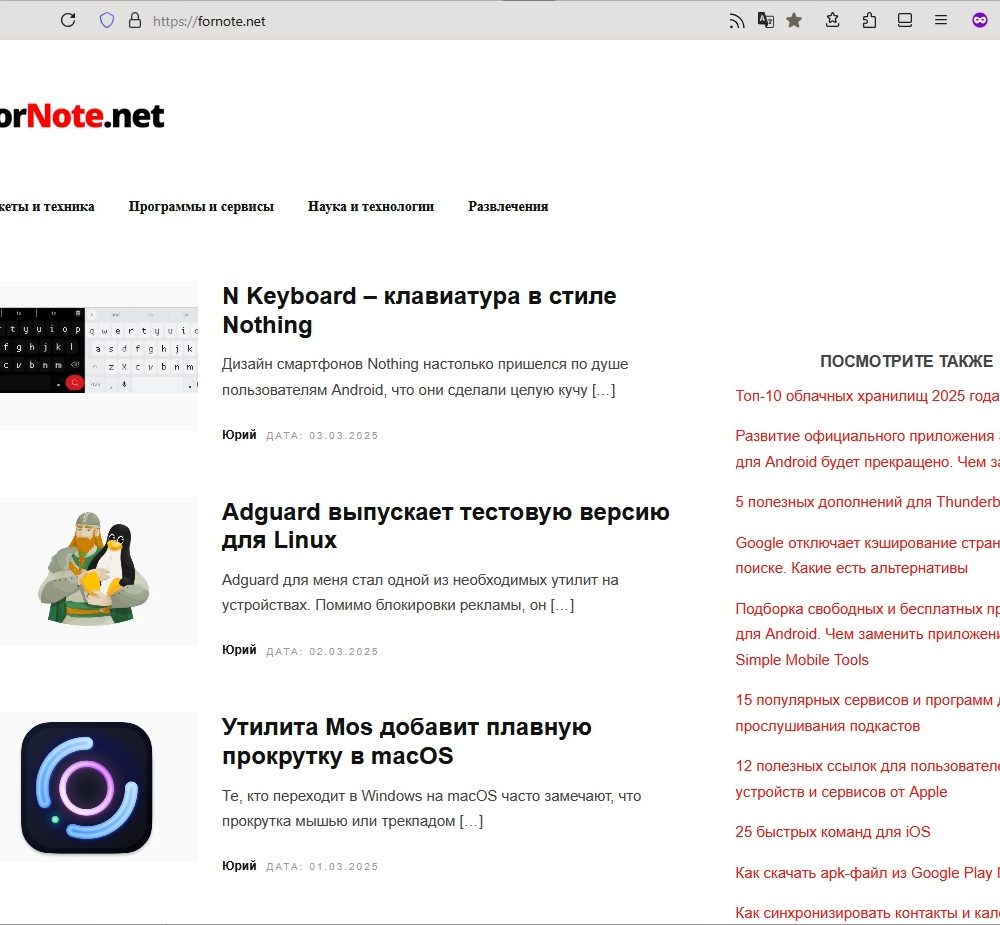This screenshot has width=1000, height=925.
Task: Open the tracking protection shield icon
Action: pos(107,20)
